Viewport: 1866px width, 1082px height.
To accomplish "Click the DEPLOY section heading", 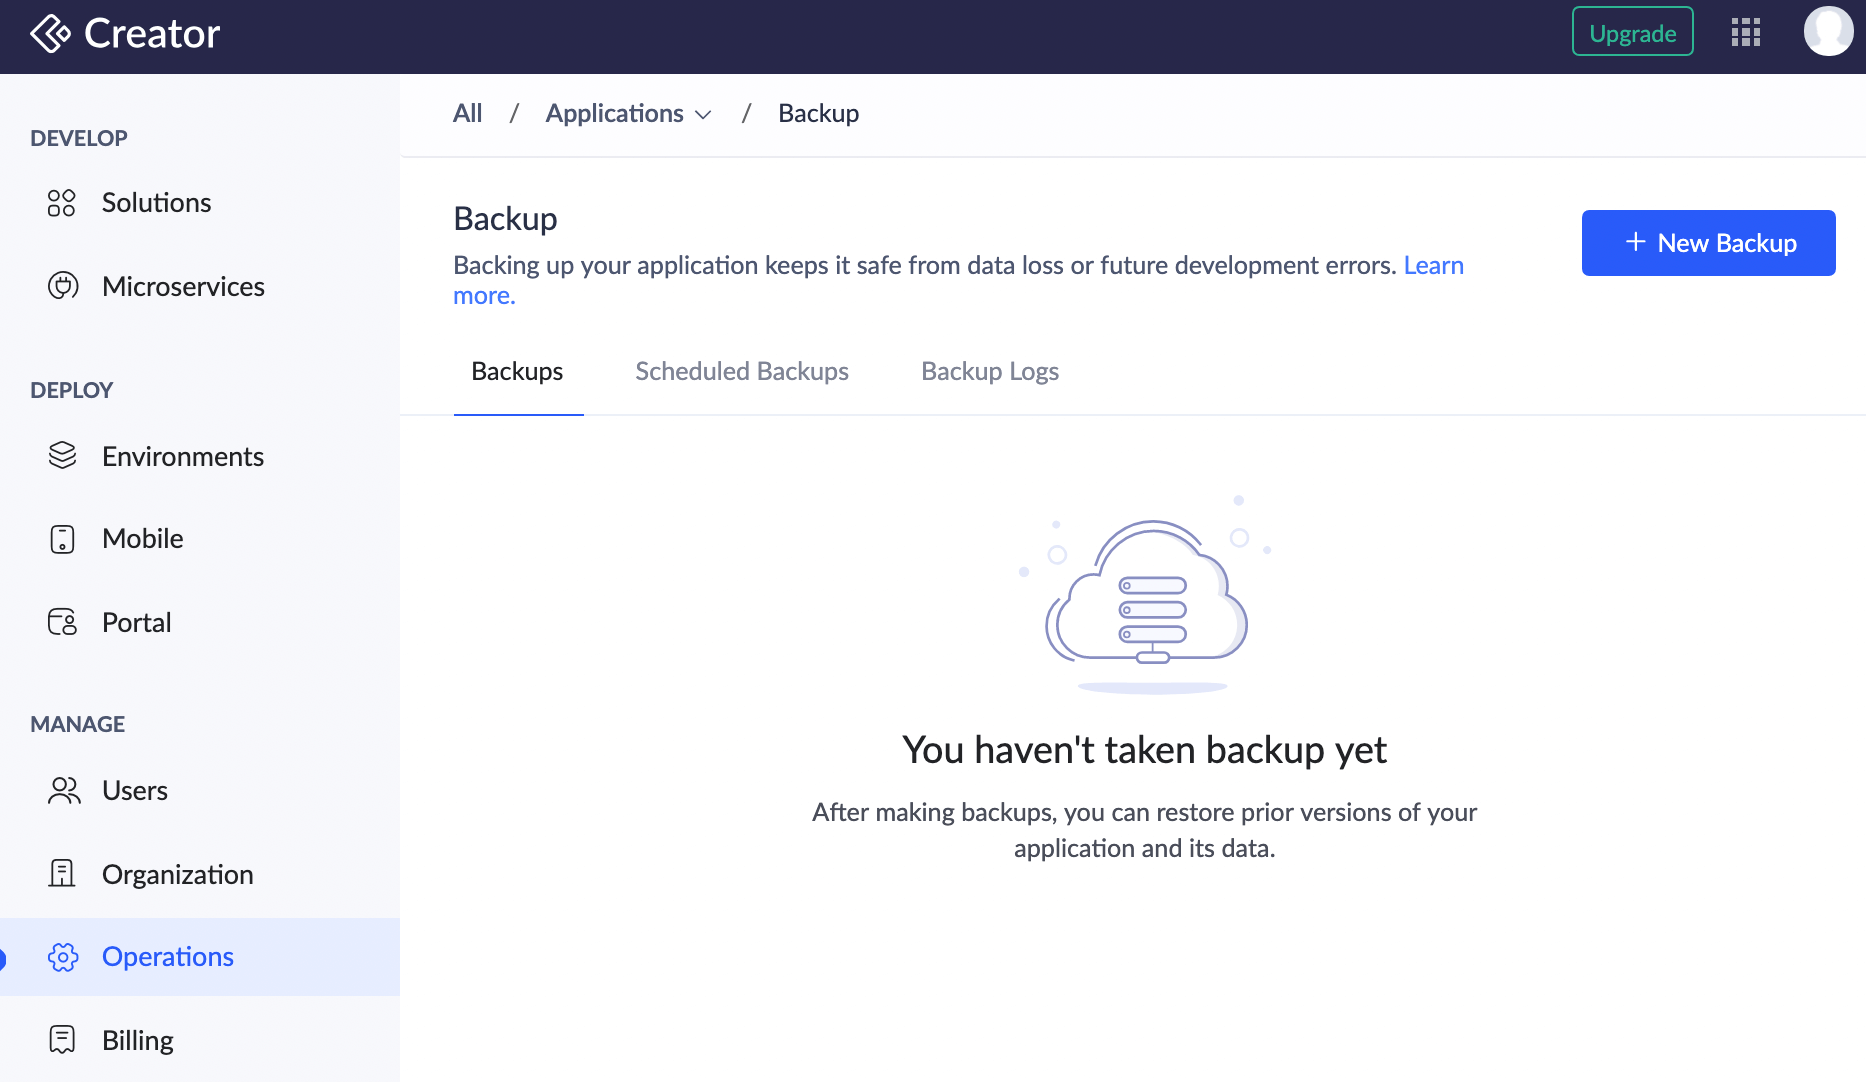I will [x=72, y=390].
